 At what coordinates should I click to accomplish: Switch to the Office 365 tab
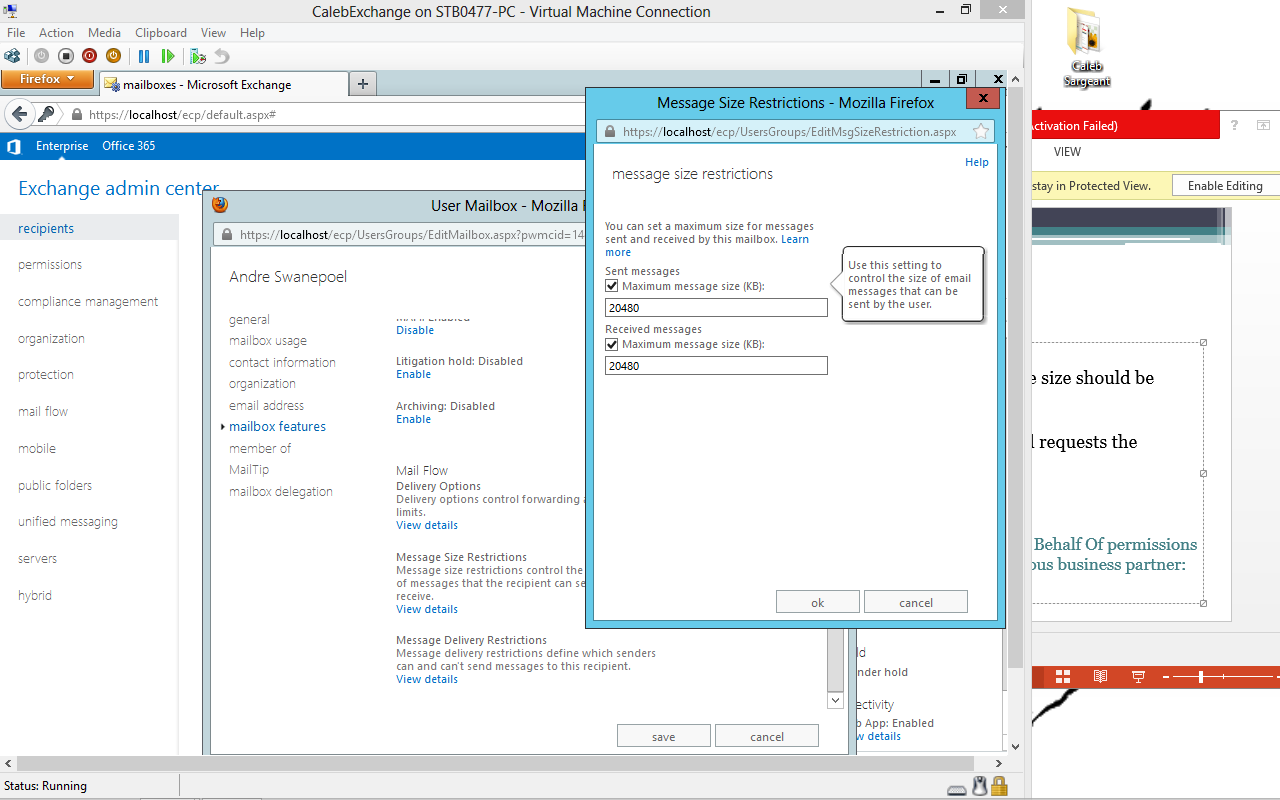click(x=128, y=146)
